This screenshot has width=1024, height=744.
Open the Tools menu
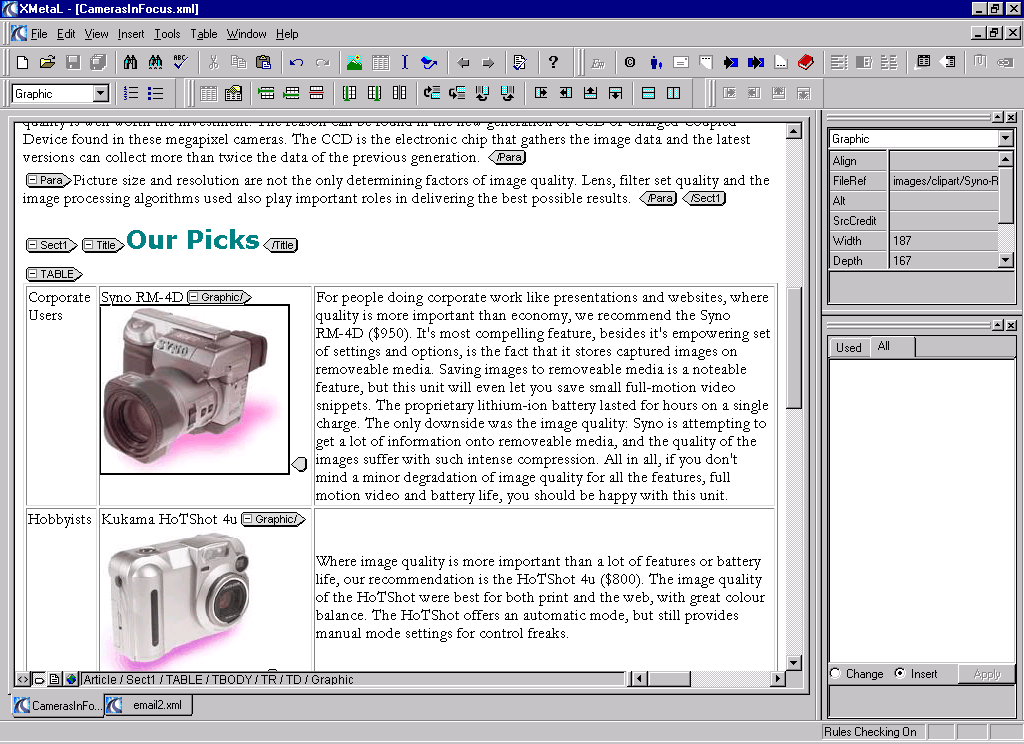pyautogui.click(x=167, y=34)
